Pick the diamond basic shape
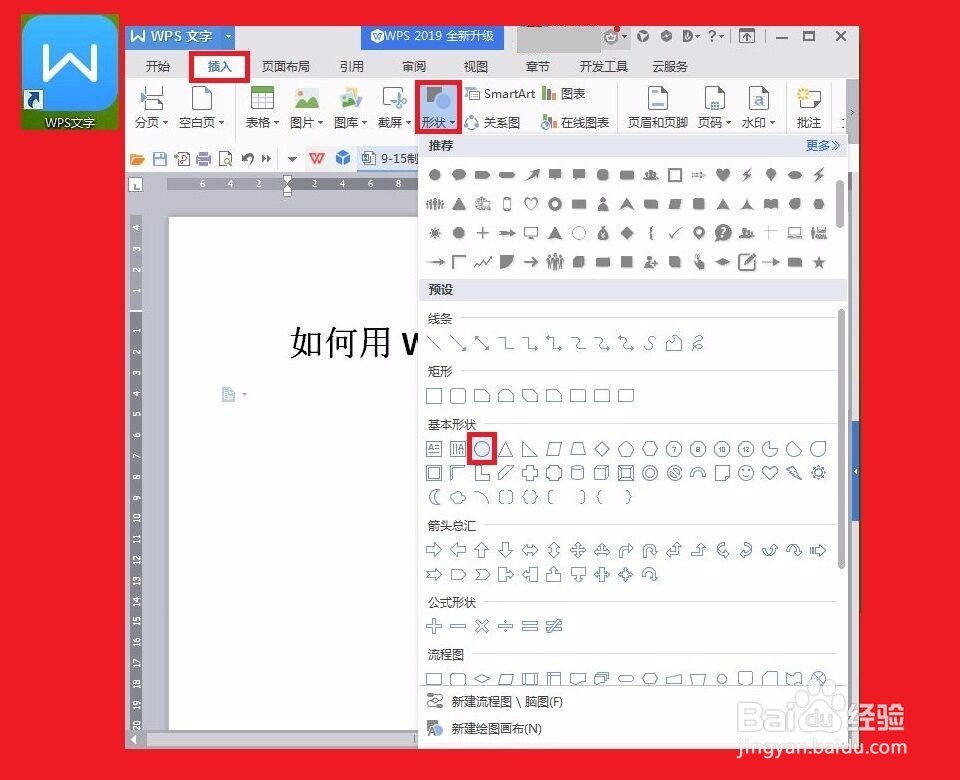960x780 pixels. (602, 449)
